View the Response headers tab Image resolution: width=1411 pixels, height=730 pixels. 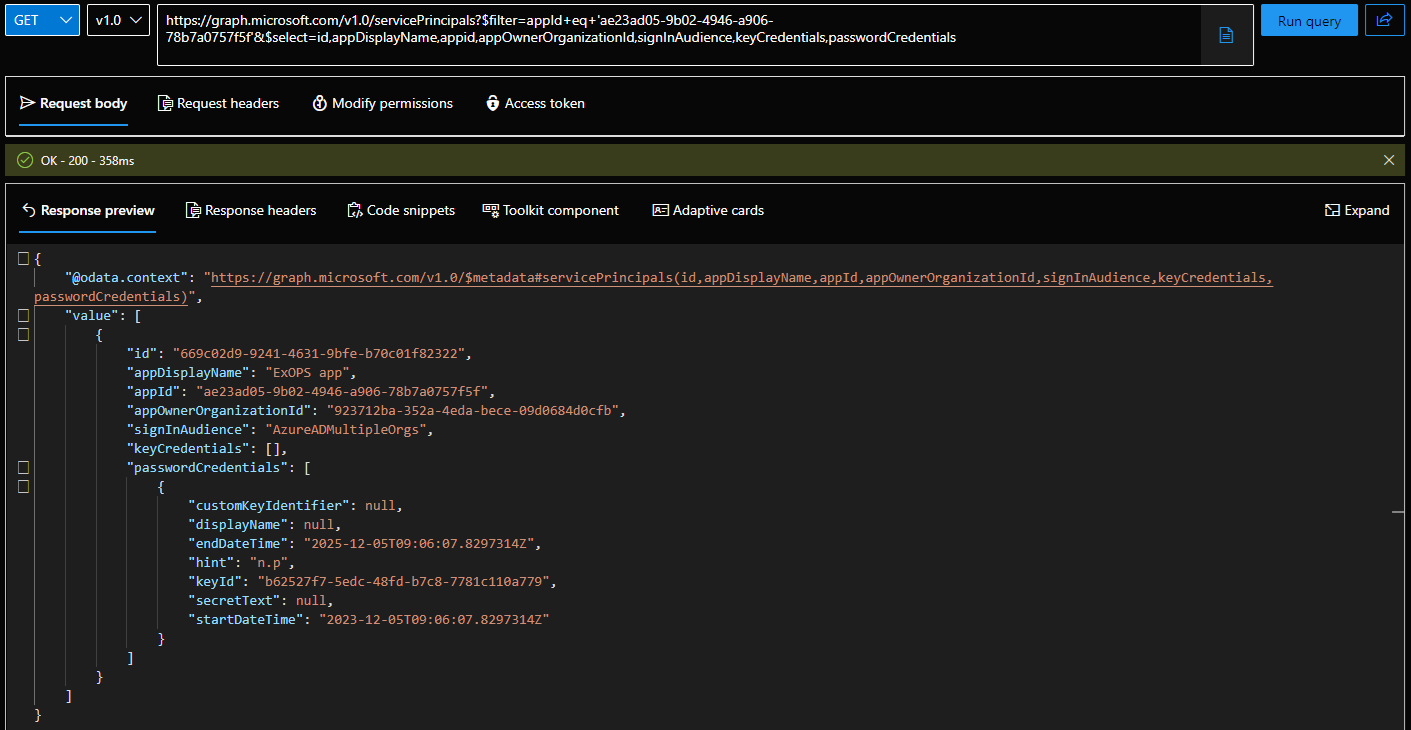pyautogui.click(x=250, y=210)
